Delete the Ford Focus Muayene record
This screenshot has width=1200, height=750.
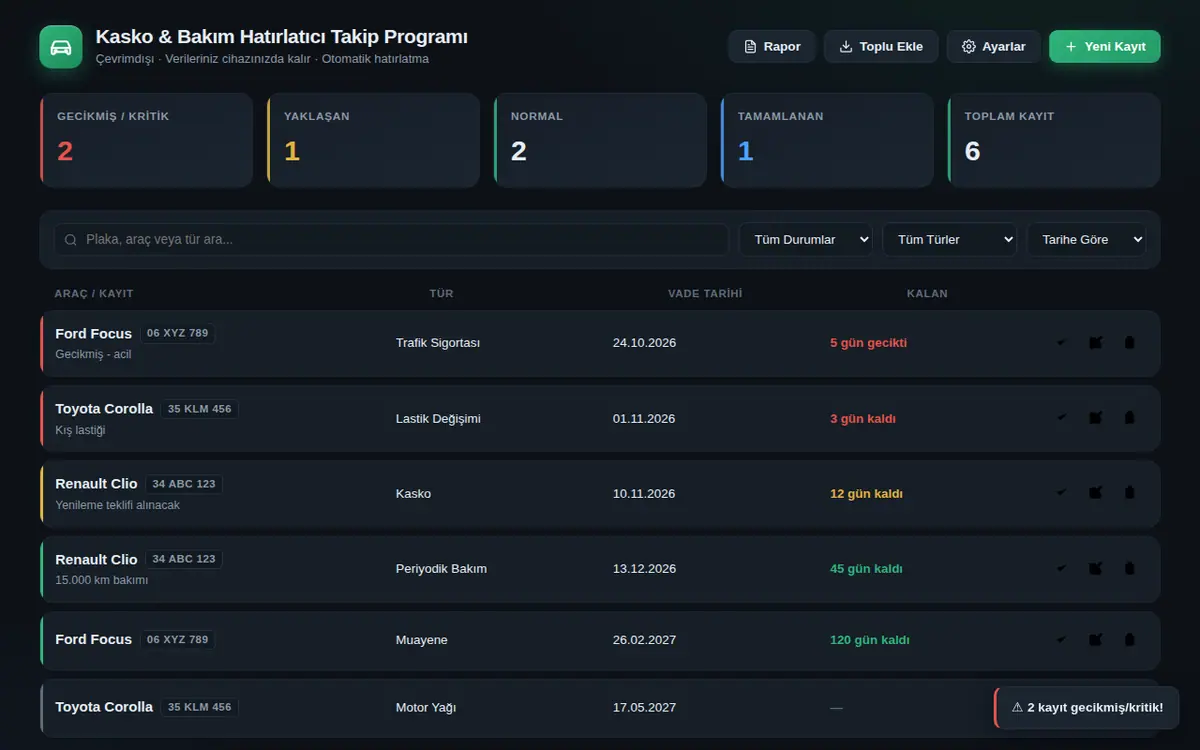1130,640
